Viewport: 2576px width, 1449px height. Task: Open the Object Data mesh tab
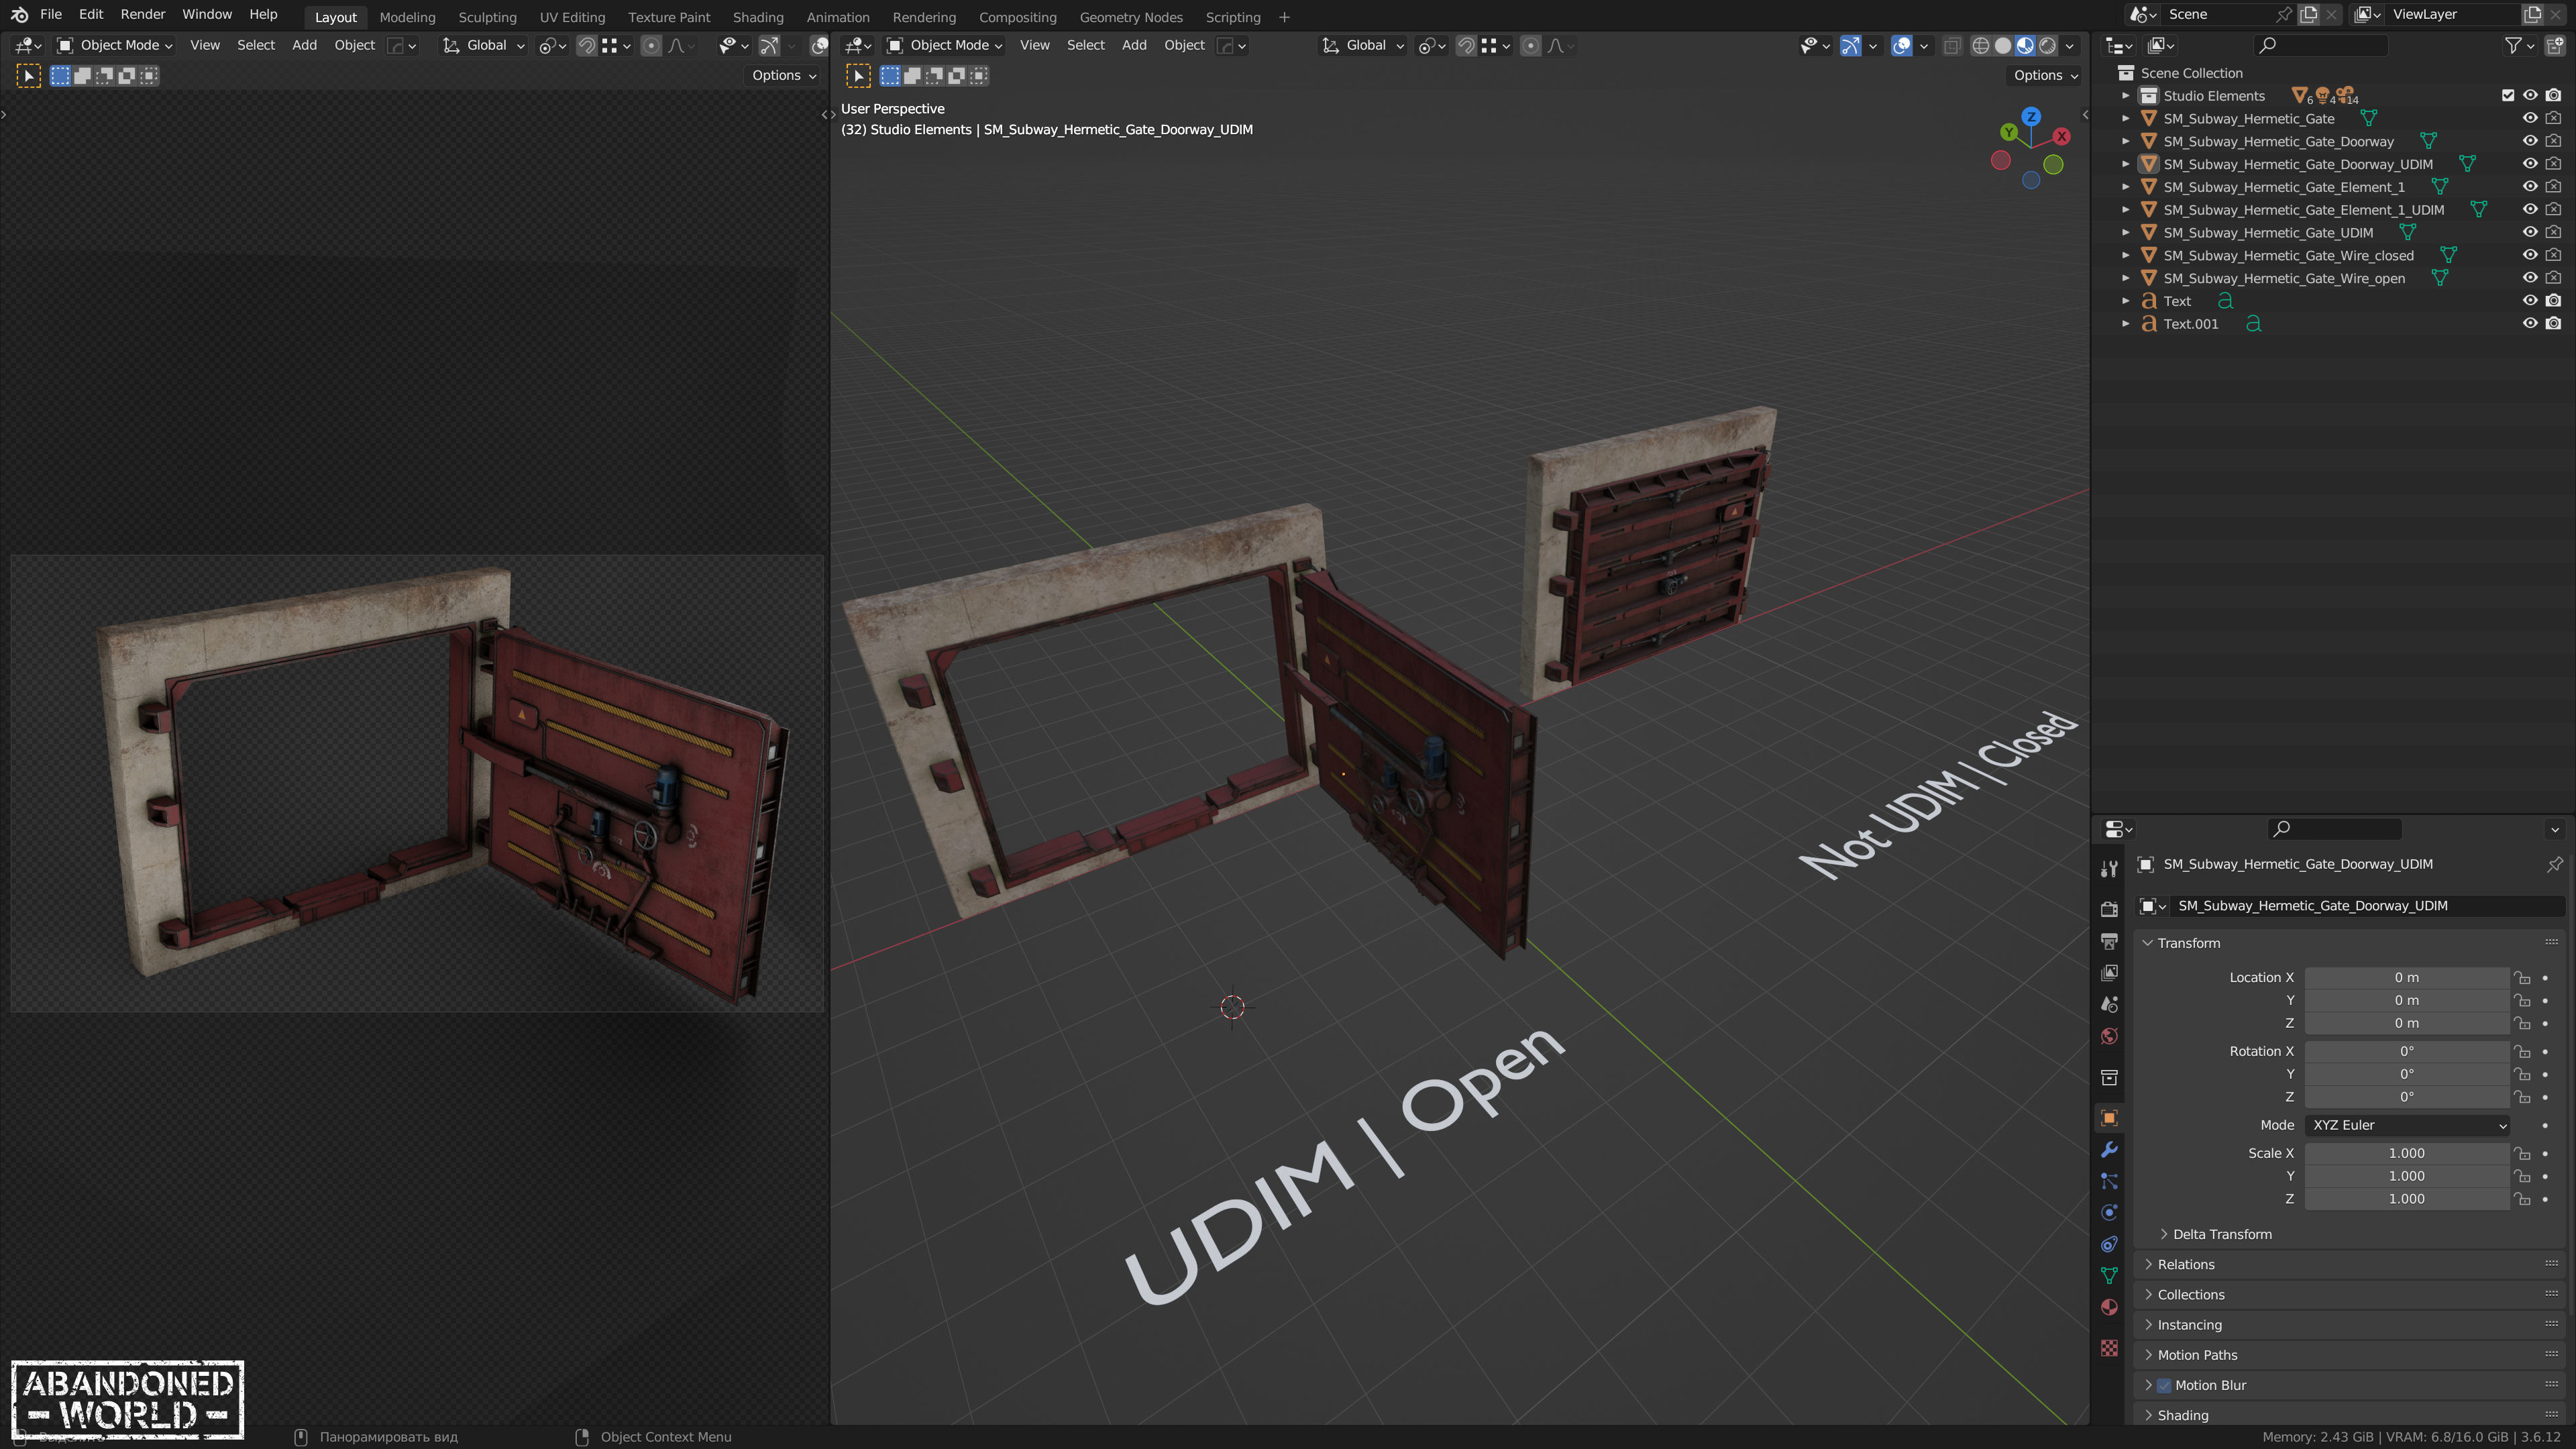[2109, 1275]
